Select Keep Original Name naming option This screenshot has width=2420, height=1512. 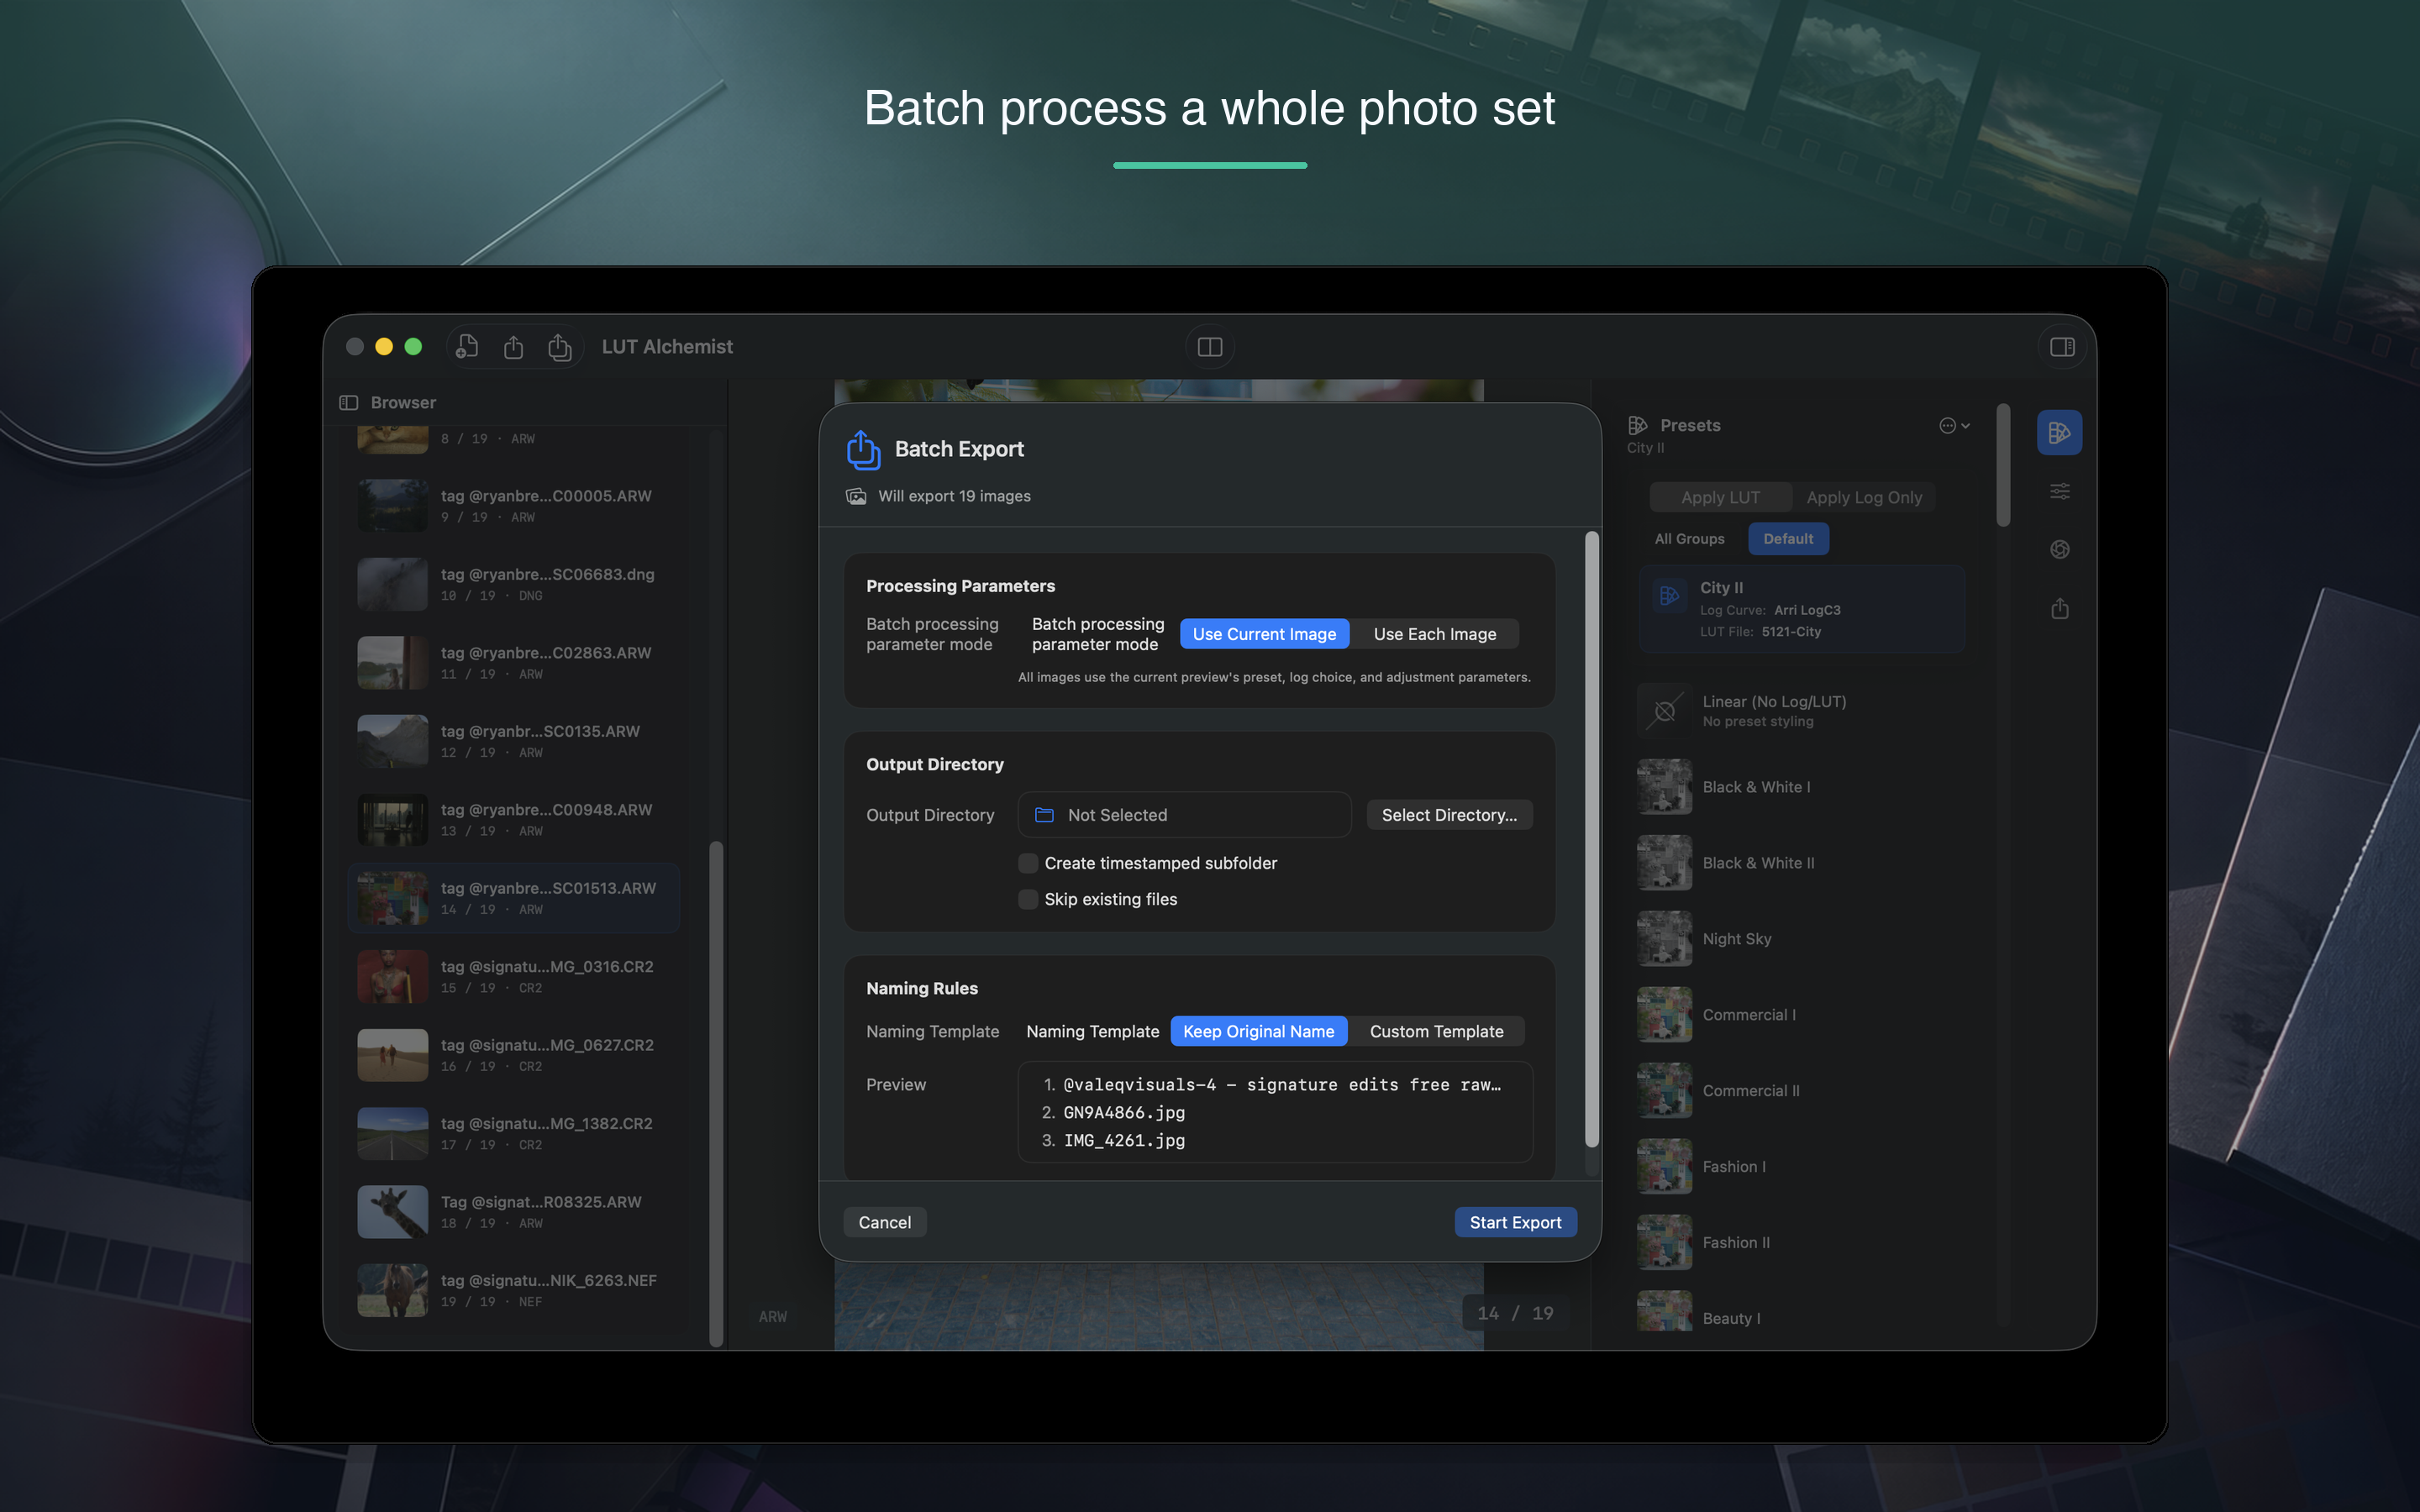1258,1031
